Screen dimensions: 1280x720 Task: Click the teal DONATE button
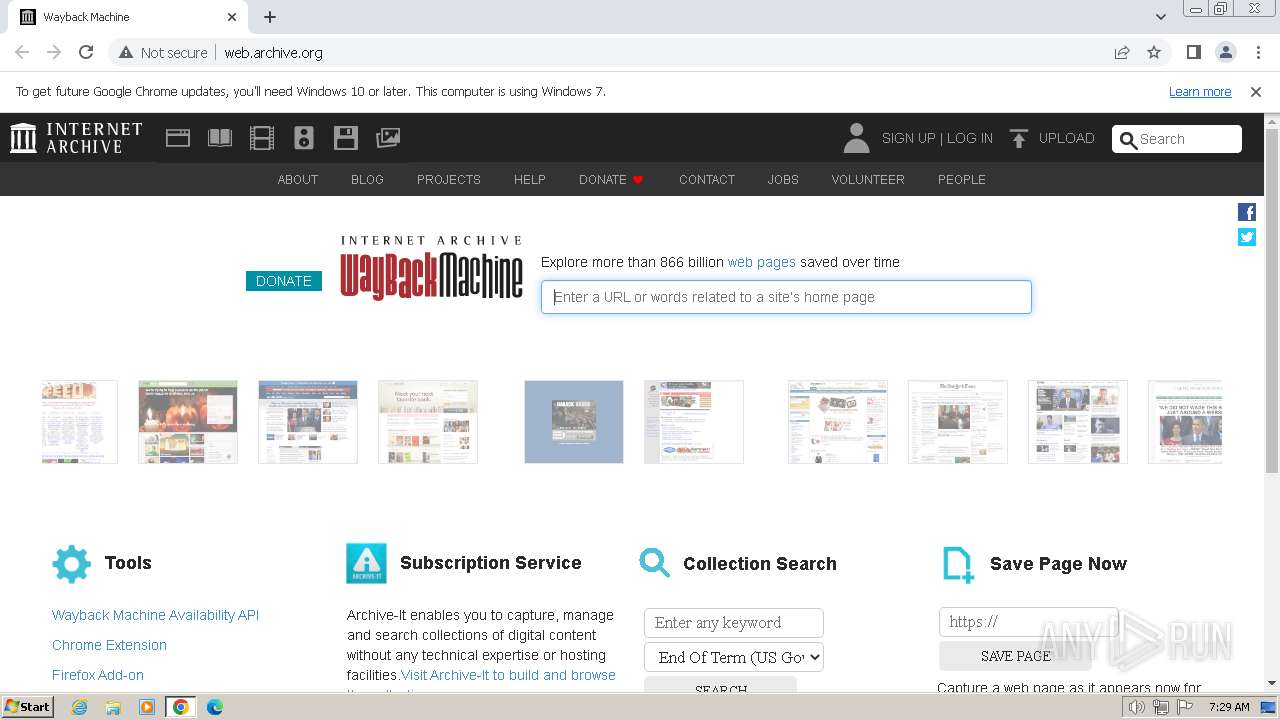[284, 281]
